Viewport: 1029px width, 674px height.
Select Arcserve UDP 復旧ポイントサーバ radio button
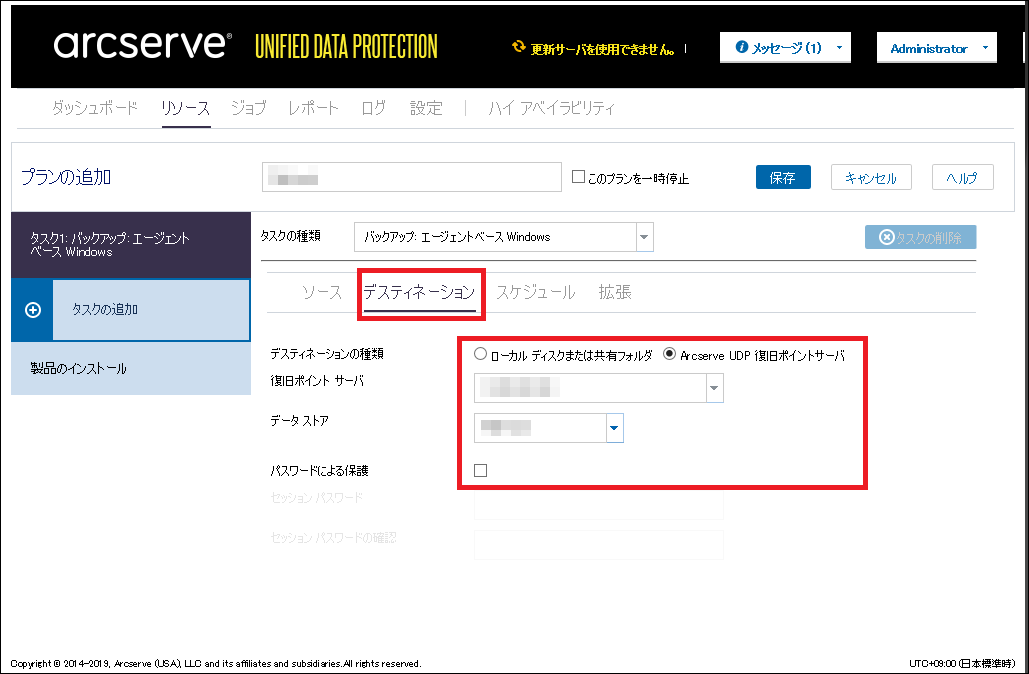point(669,354)
